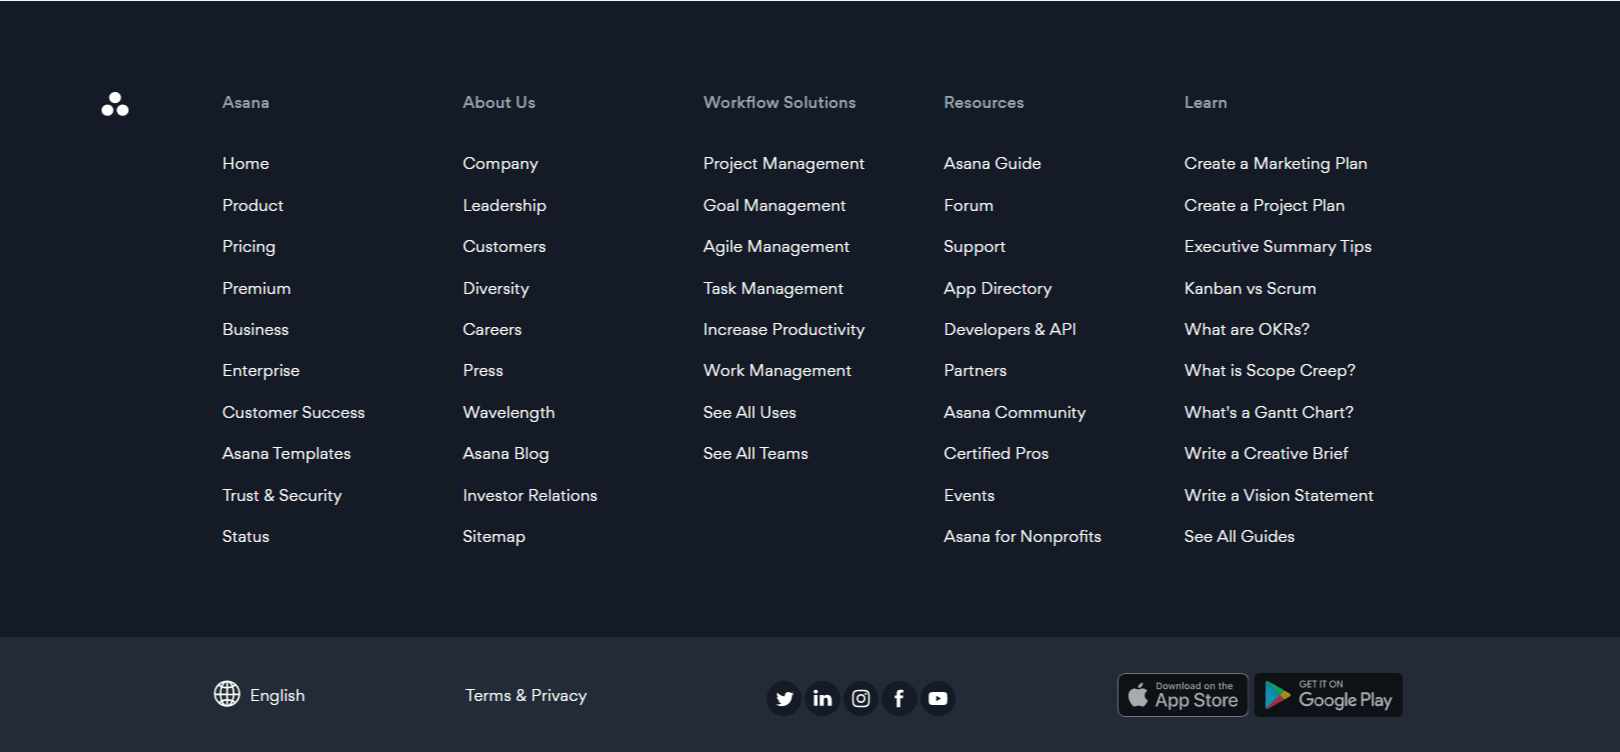Open the Company link
The image size is (1620, 752).
[501, 163]
